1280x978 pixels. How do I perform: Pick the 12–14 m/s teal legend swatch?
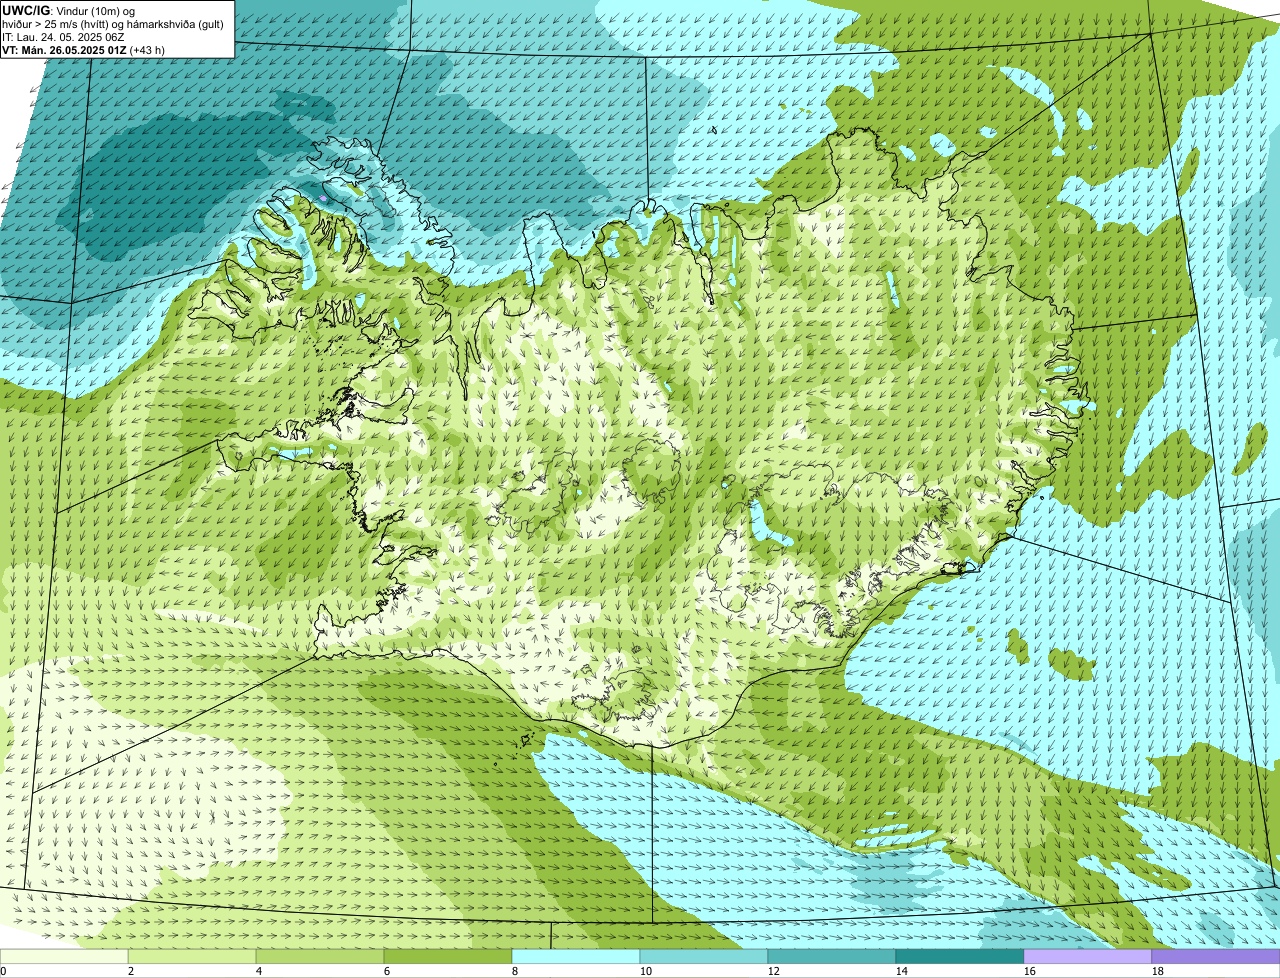832,956
